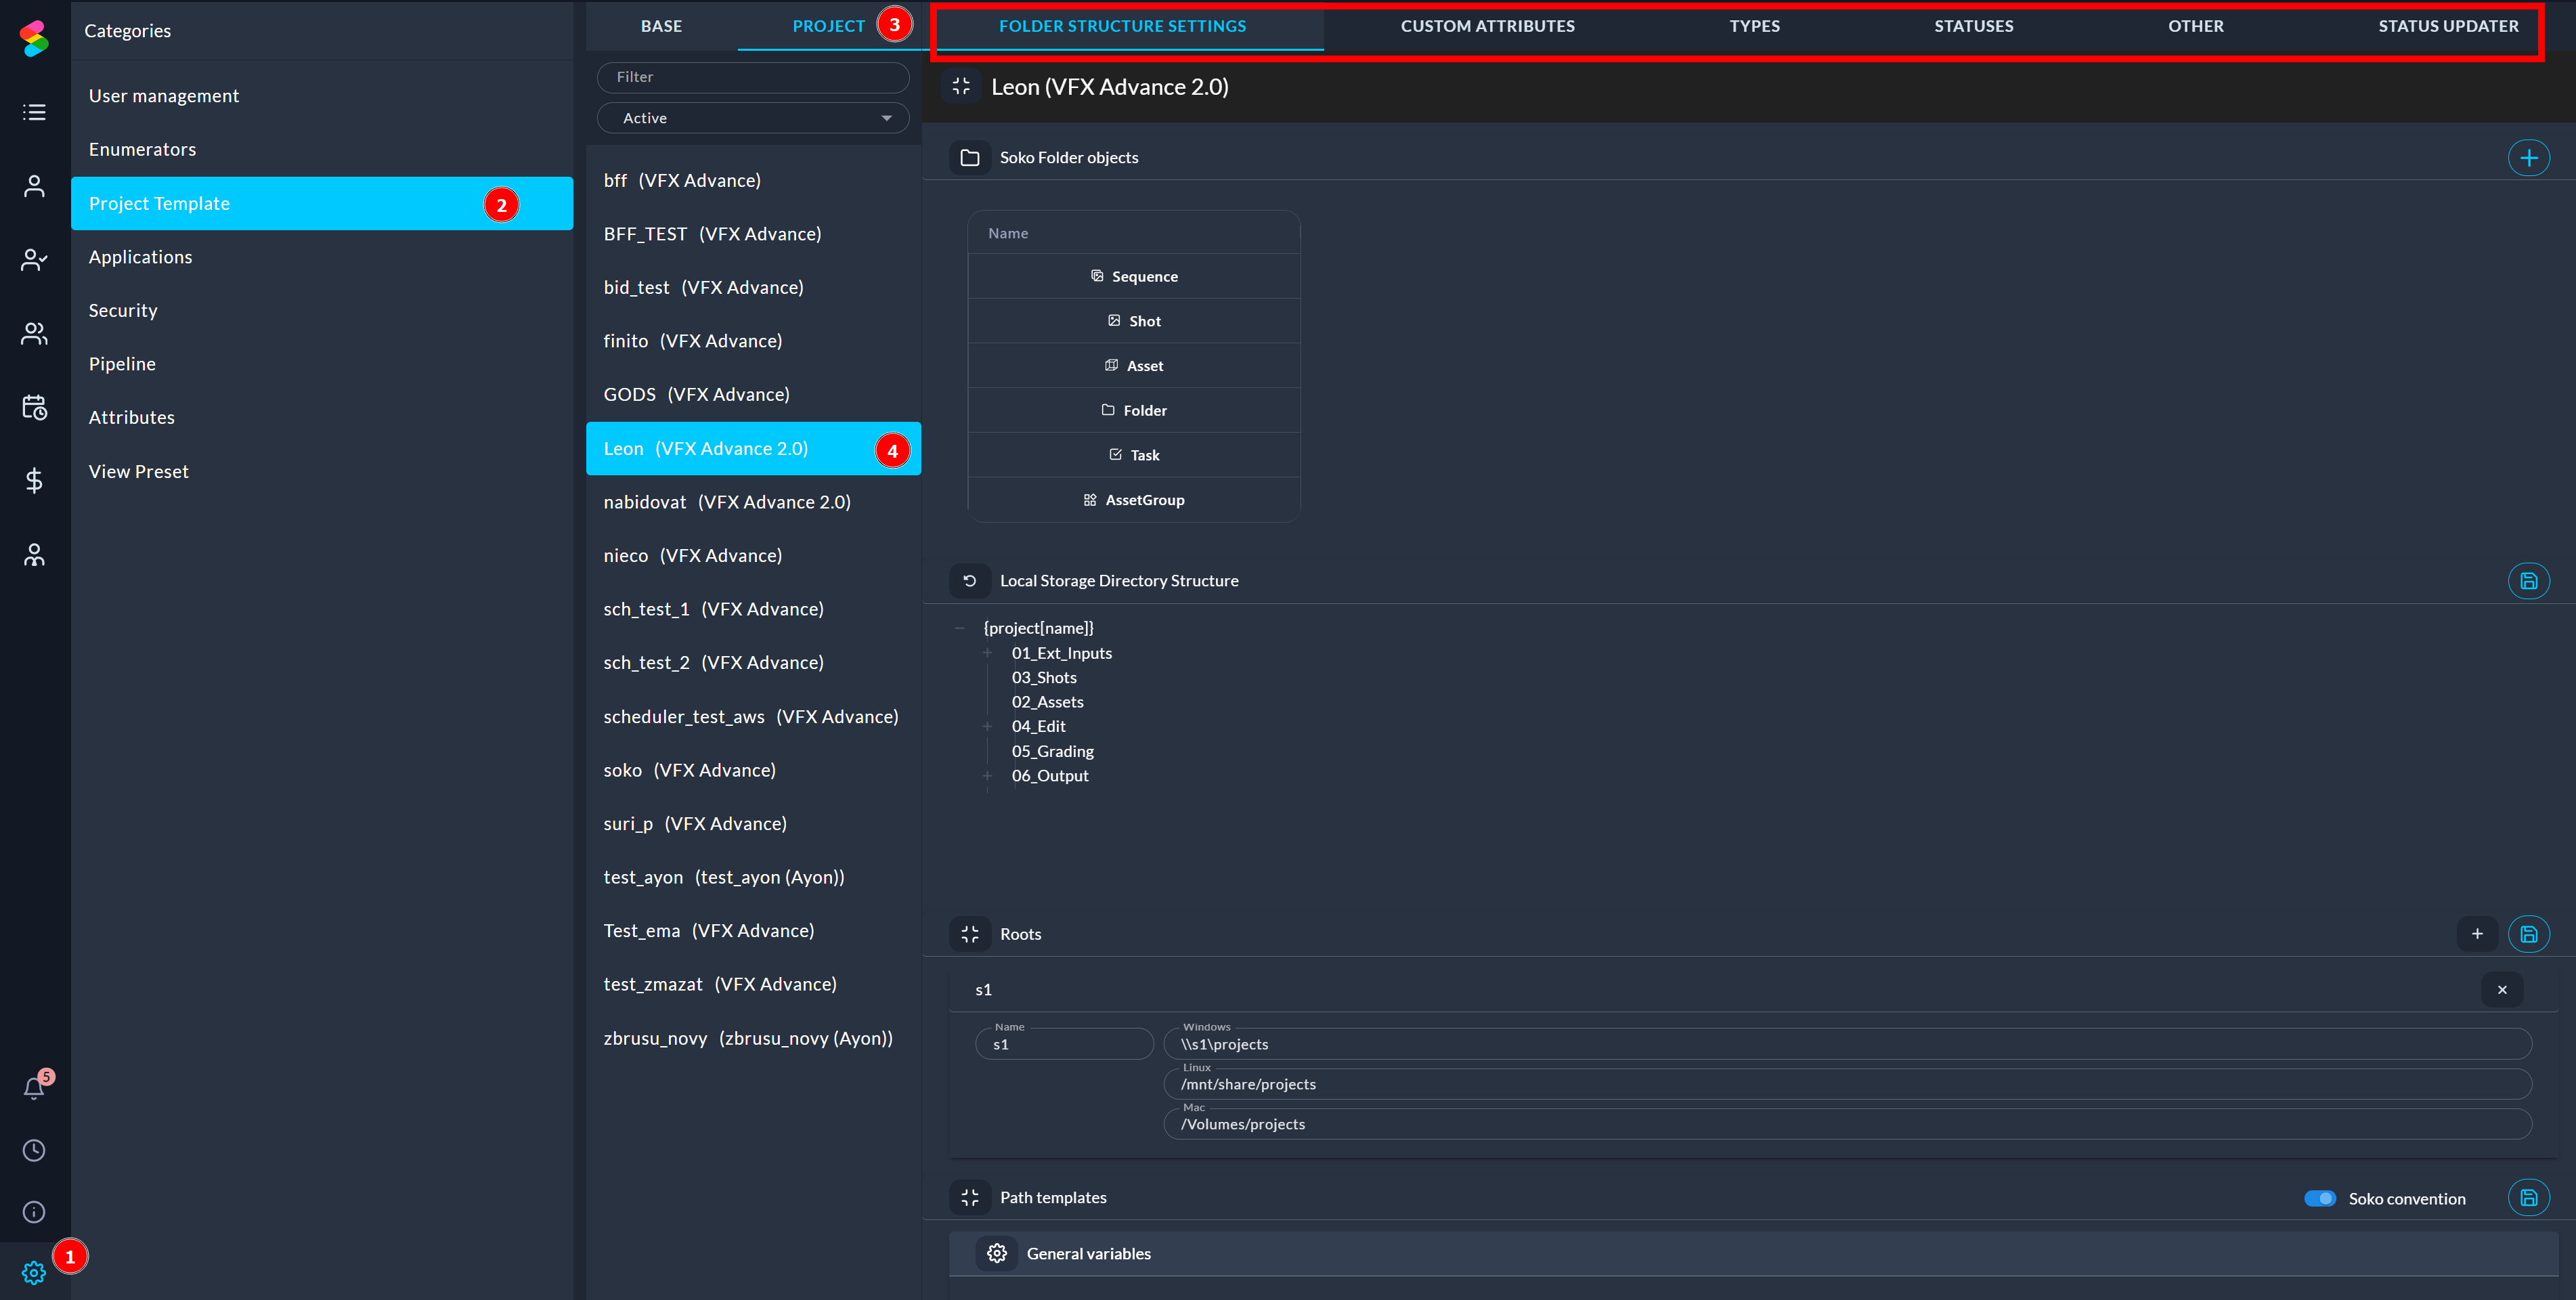The height and width of the screenshot is (1300, 2576).
Task: Collapse the {project[name]} tree root
Action: 959,628
